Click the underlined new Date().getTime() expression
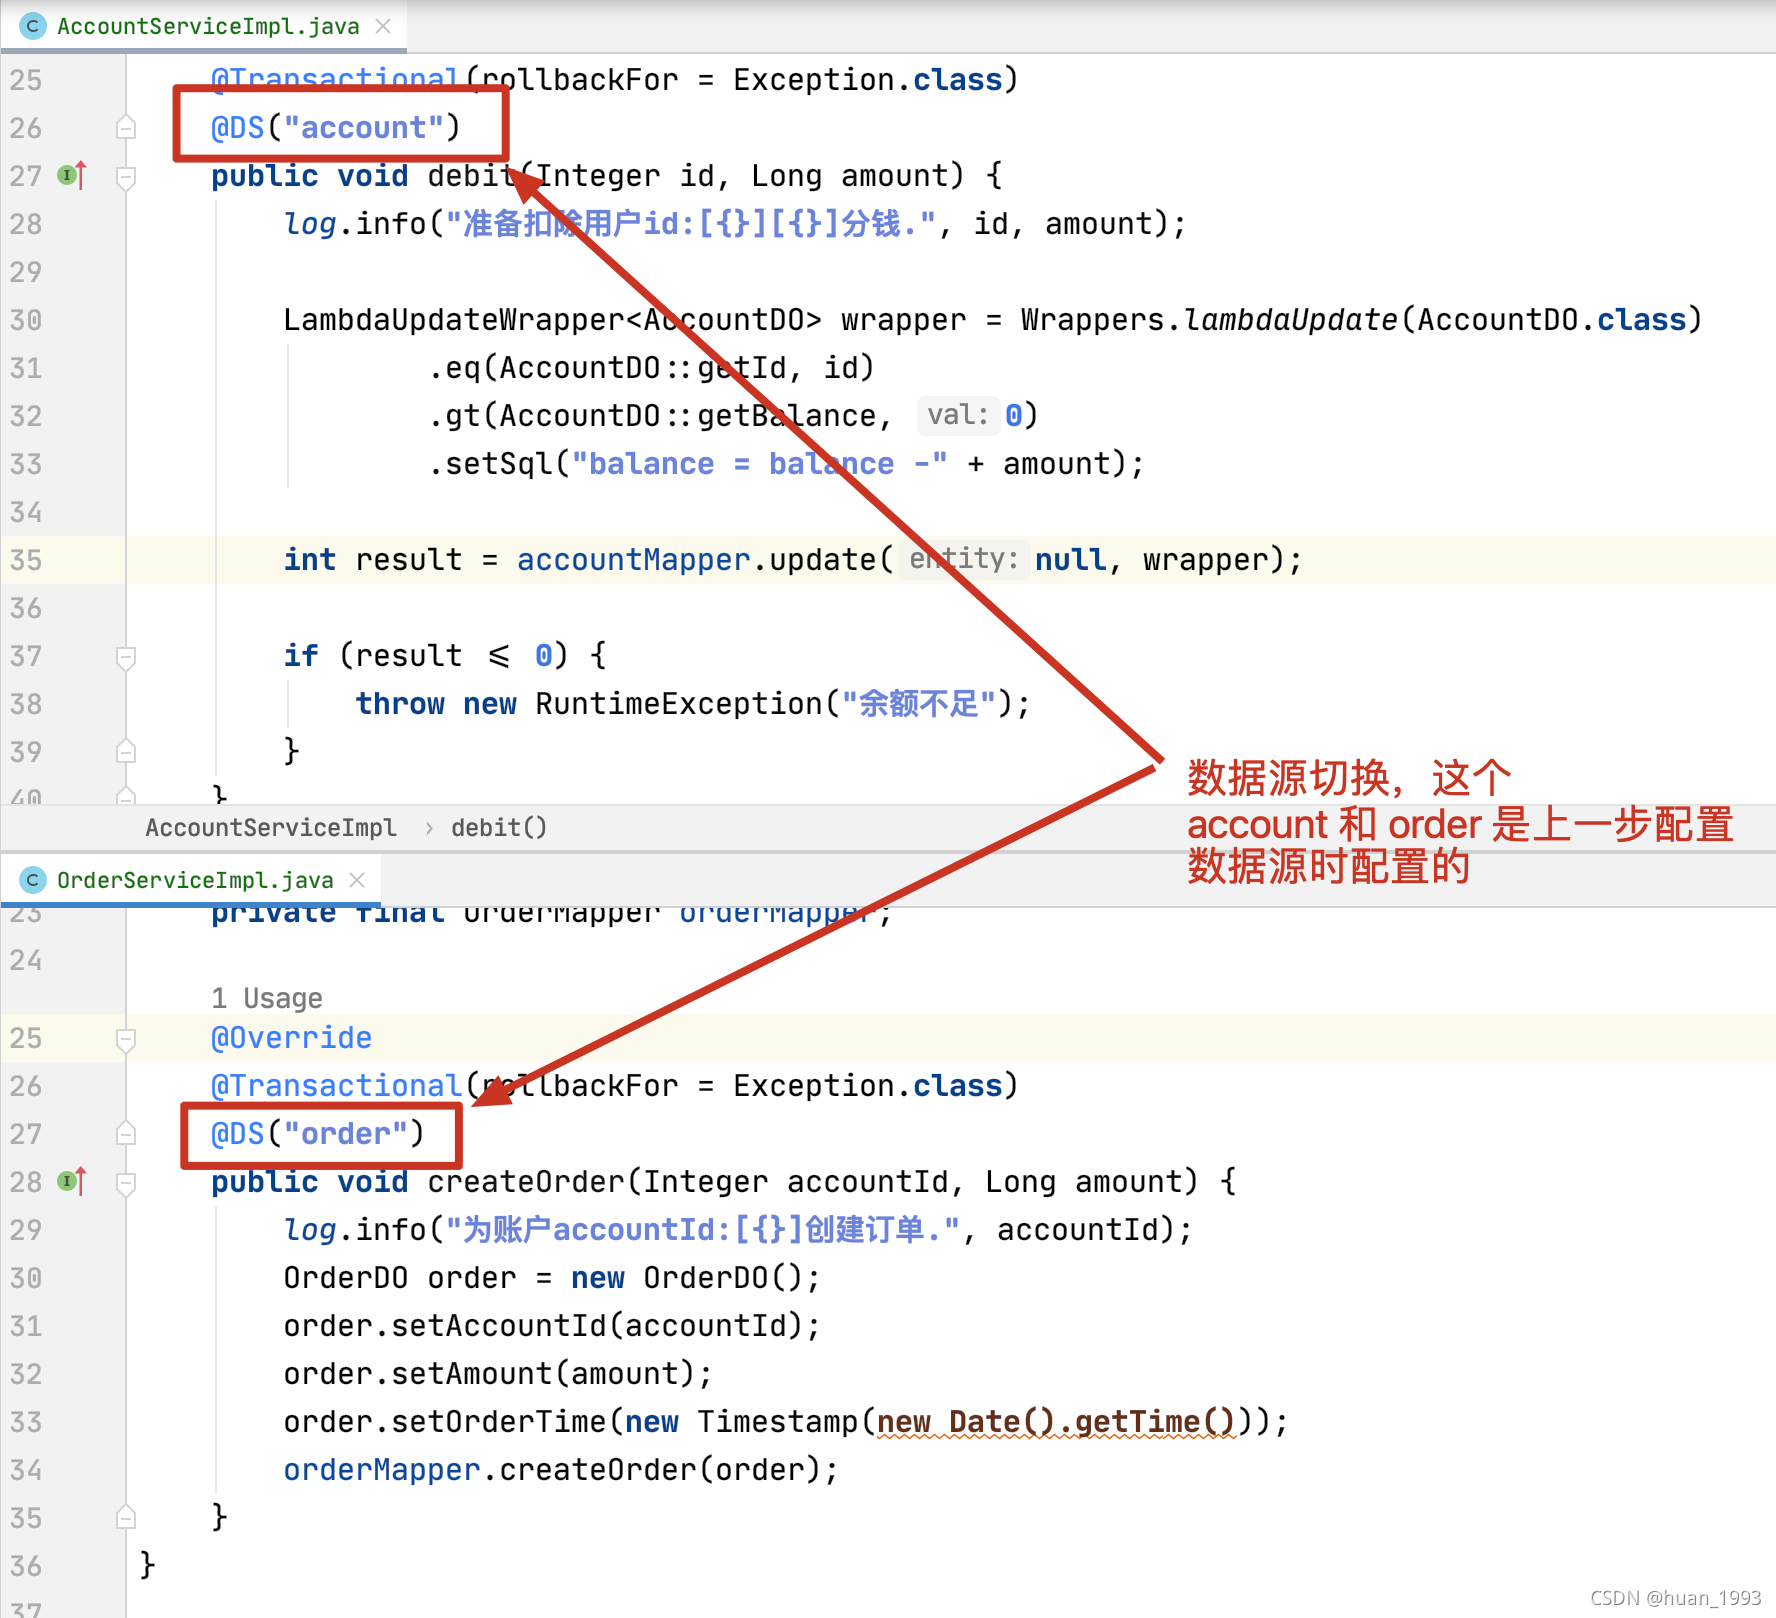 [1056, 1422]
